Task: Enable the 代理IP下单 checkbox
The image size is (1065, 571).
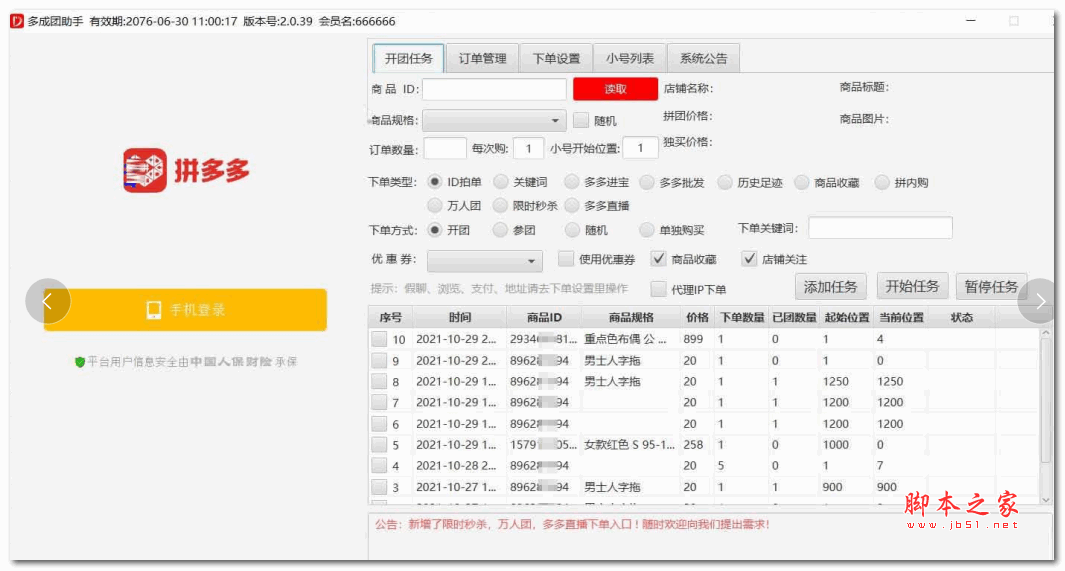Action: click(658, 289)
